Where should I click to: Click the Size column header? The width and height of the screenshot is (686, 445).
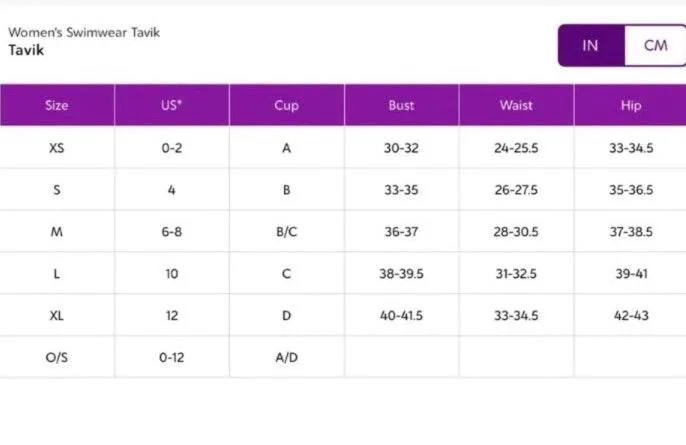57,105
